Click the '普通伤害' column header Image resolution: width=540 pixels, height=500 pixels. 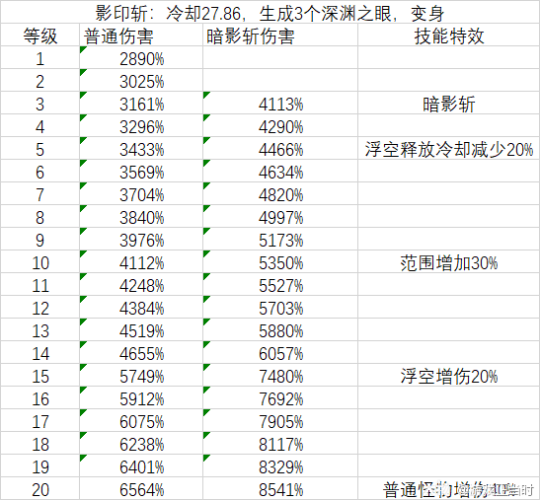tap(141, 35)
